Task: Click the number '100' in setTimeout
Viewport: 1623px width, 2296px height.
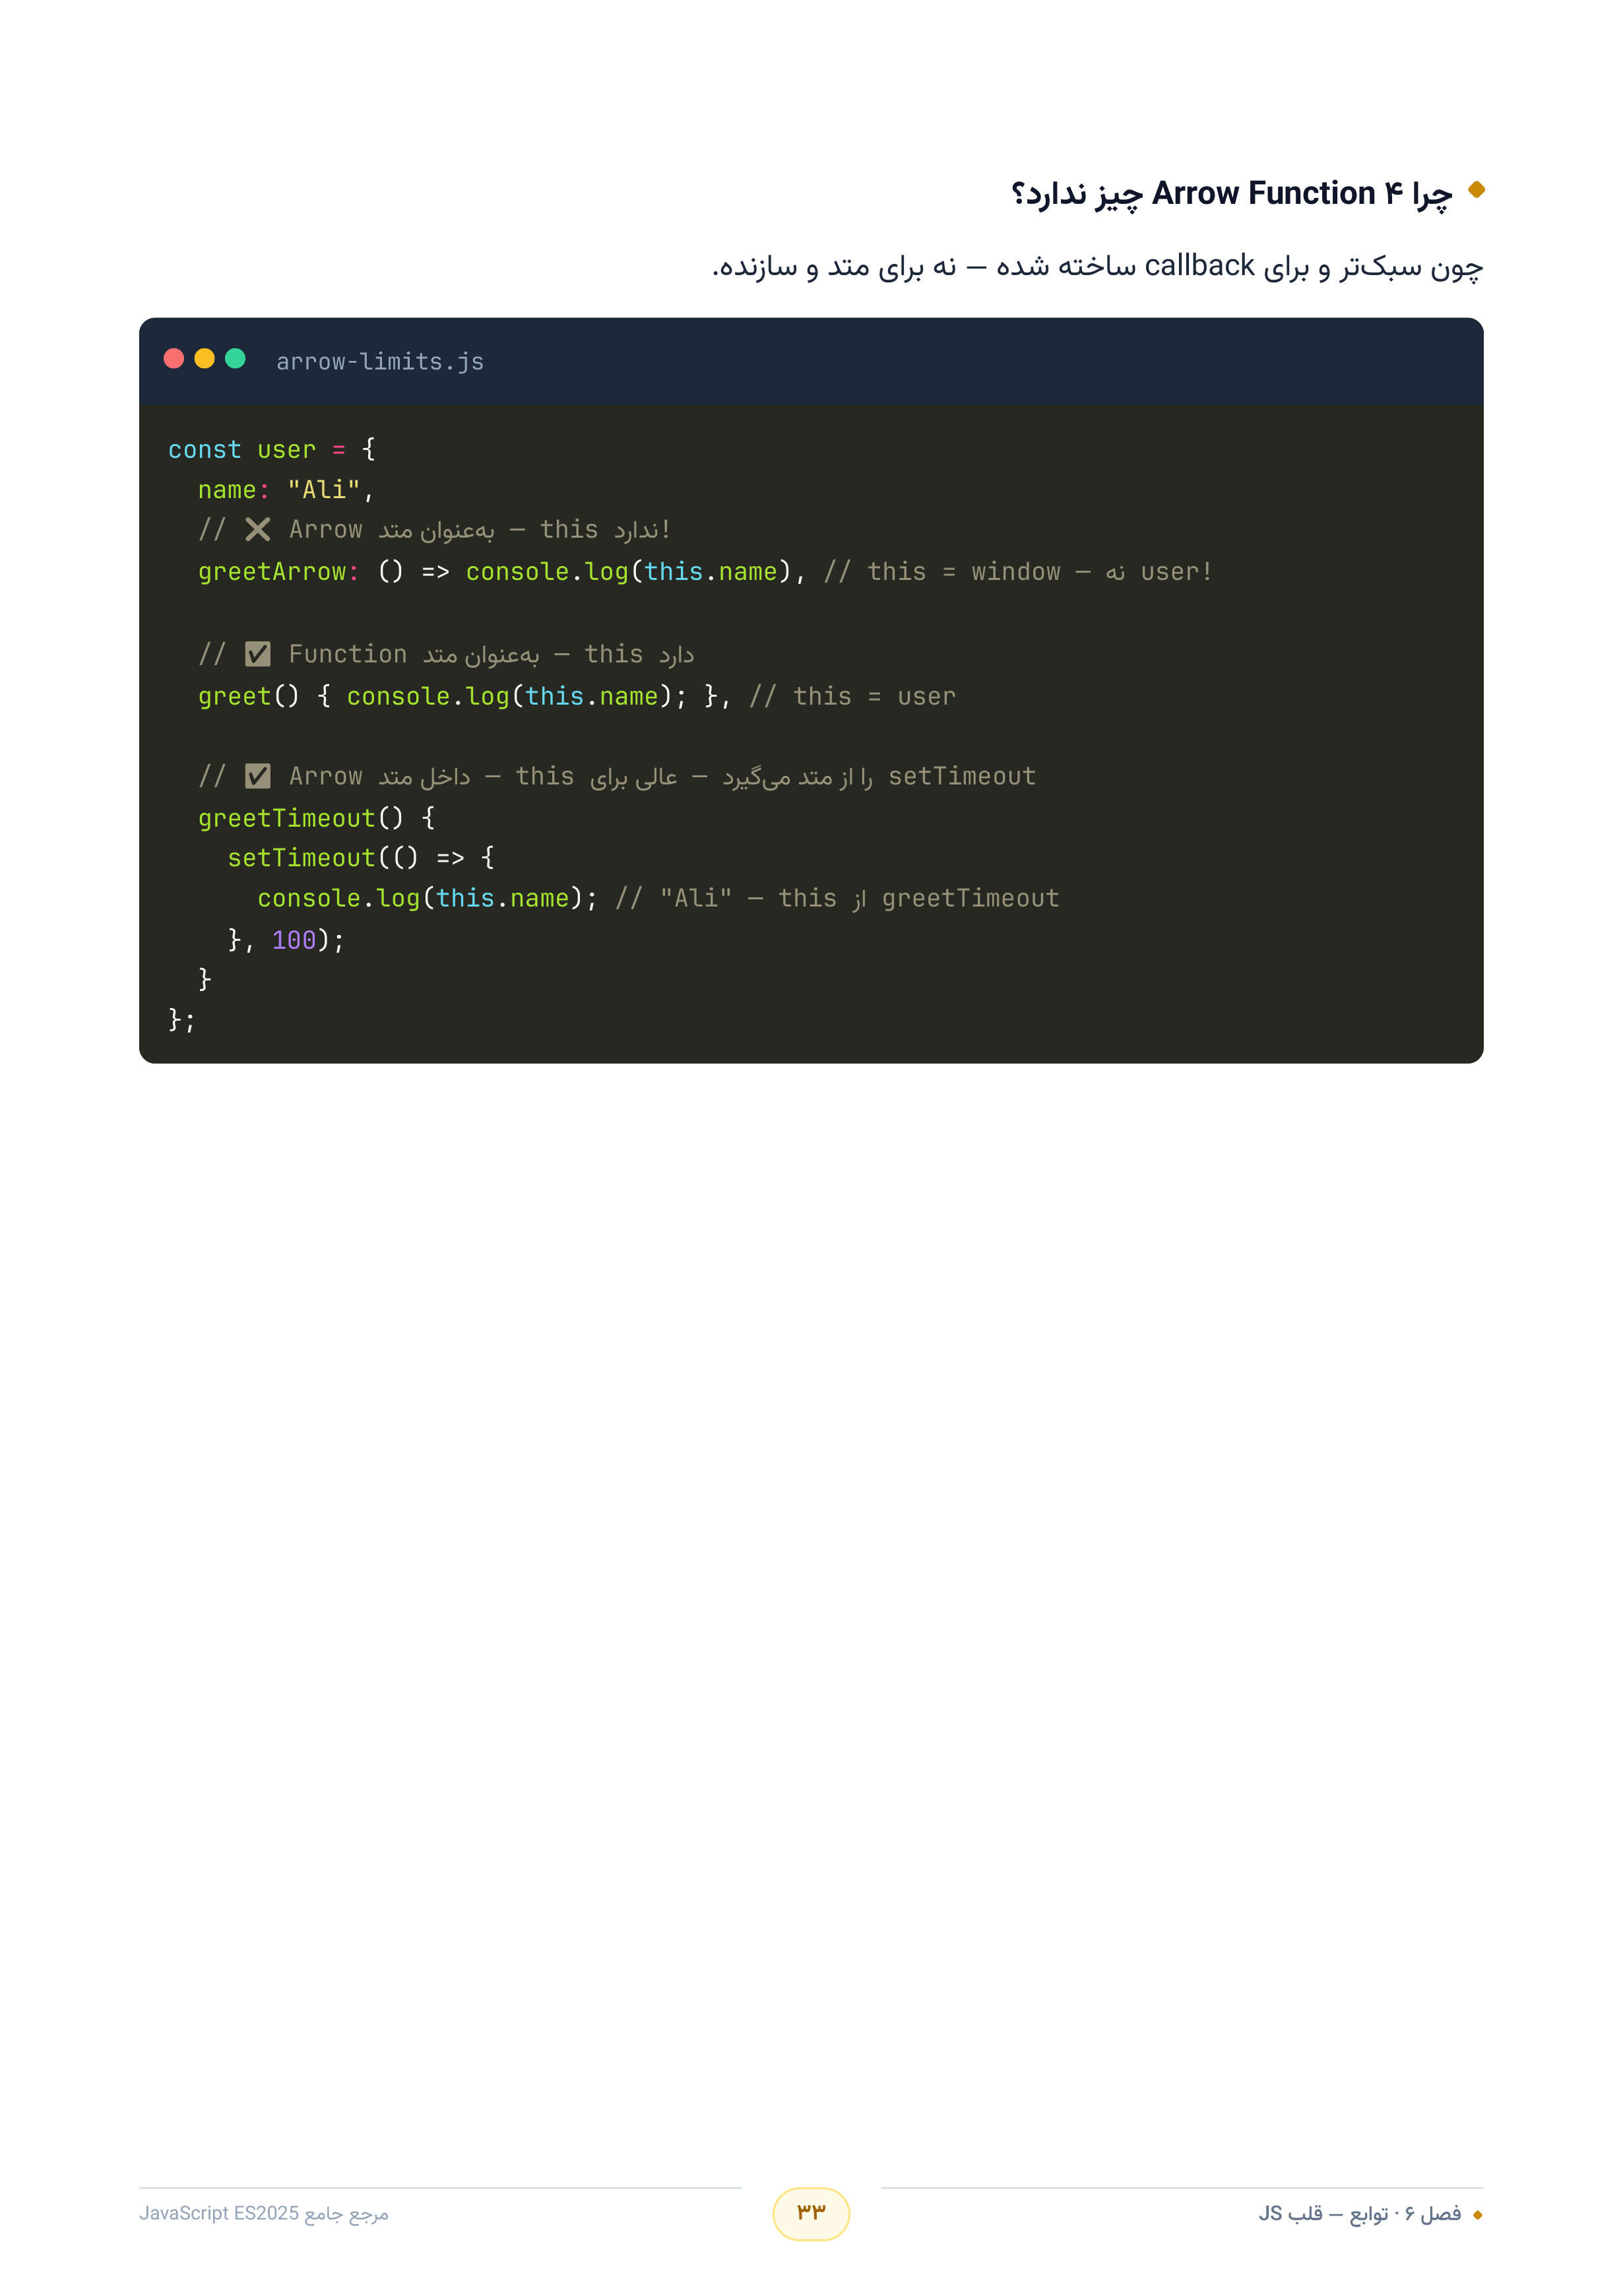Action: coord(294,940)
